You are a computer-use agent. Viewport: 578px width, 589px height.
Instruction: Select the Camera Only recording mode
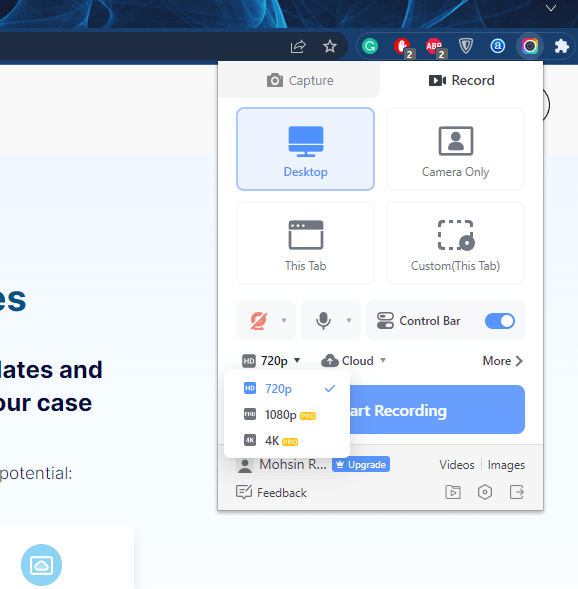455,149
